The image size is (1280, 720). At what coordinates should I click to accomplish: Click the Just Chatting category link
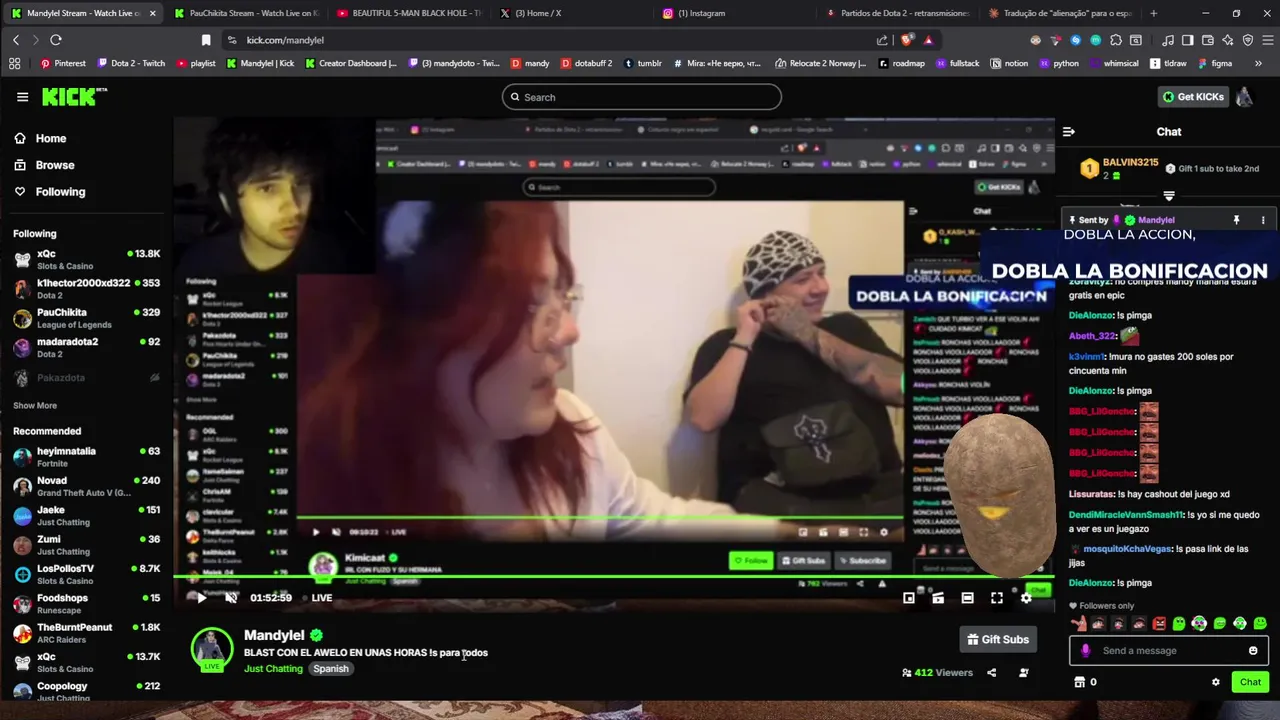[273, 669]
